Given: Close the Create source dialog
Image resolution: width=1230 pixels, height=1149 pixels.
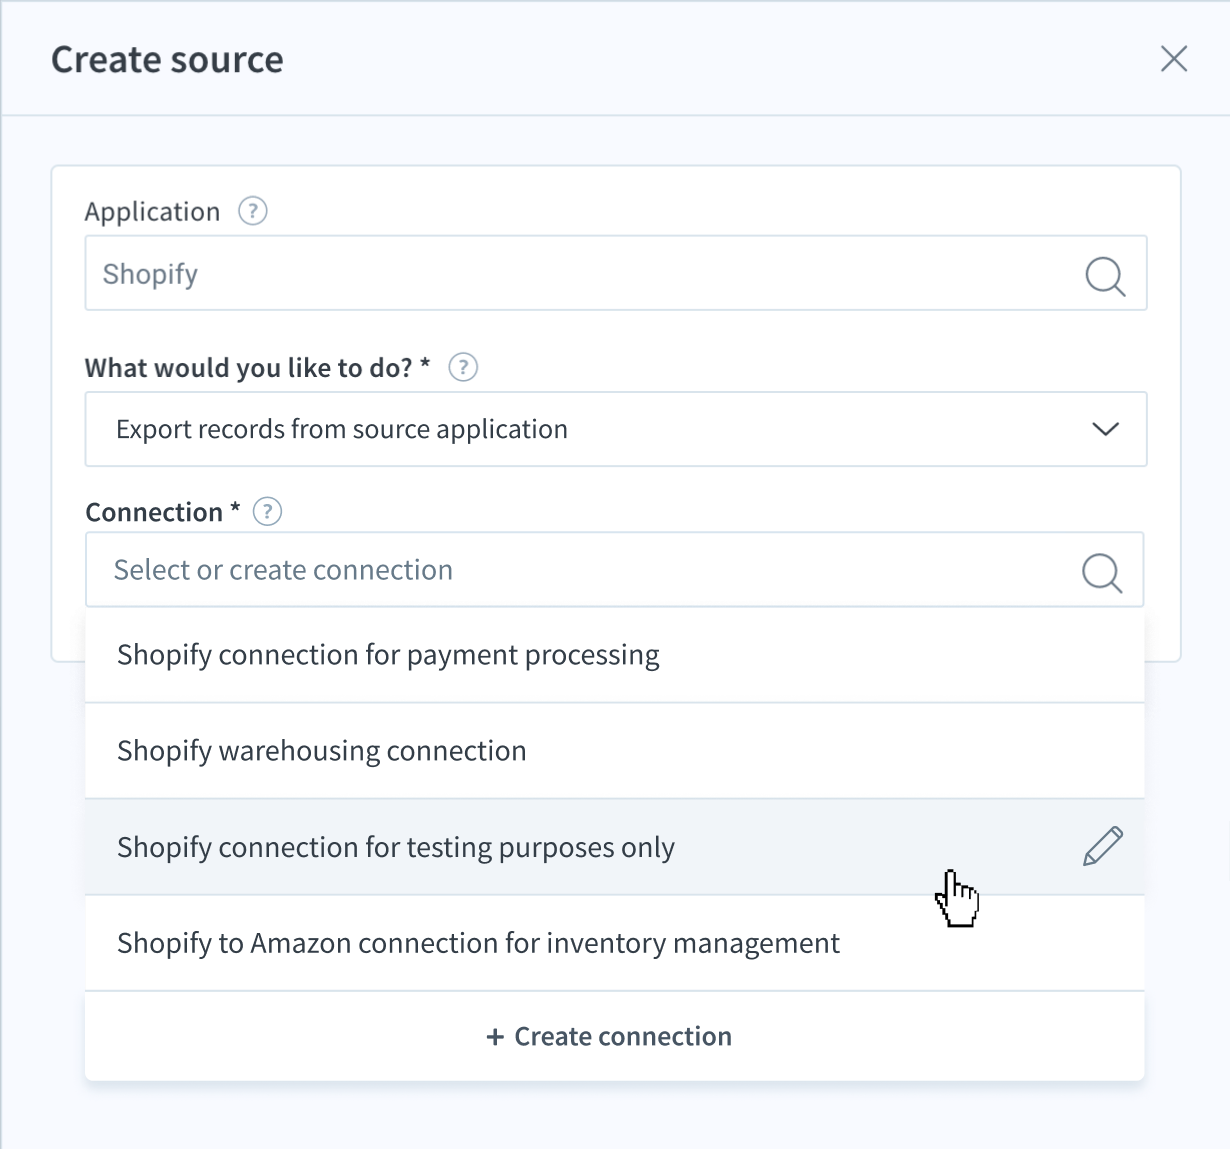Looking at the screenshot, I should [1174, 59].
